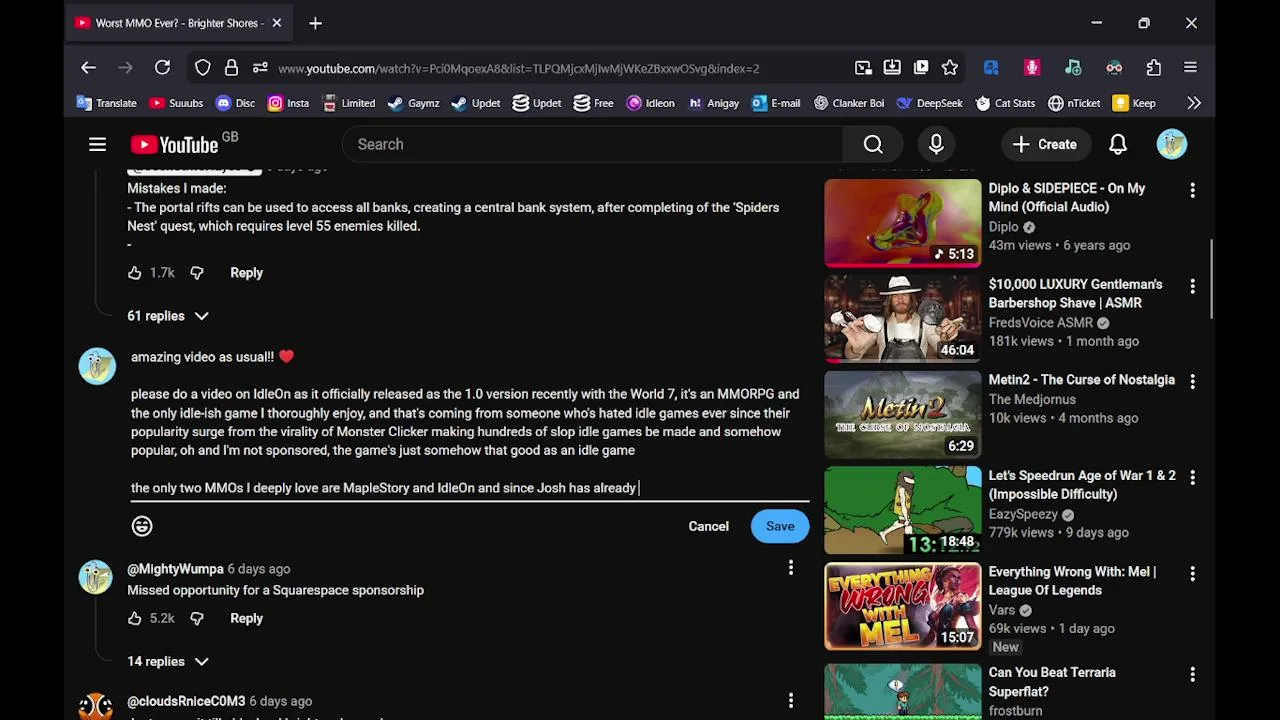Screen dimensions: 1280x720
Task: Open the browser hamburger application menu
Action: tap(1190, 68)
